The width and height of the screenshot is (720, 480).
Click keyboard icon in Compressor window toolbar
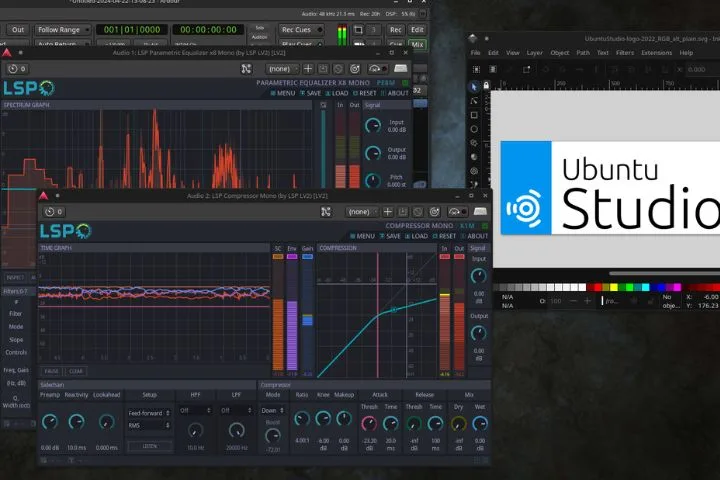click(x=480, y=211)
